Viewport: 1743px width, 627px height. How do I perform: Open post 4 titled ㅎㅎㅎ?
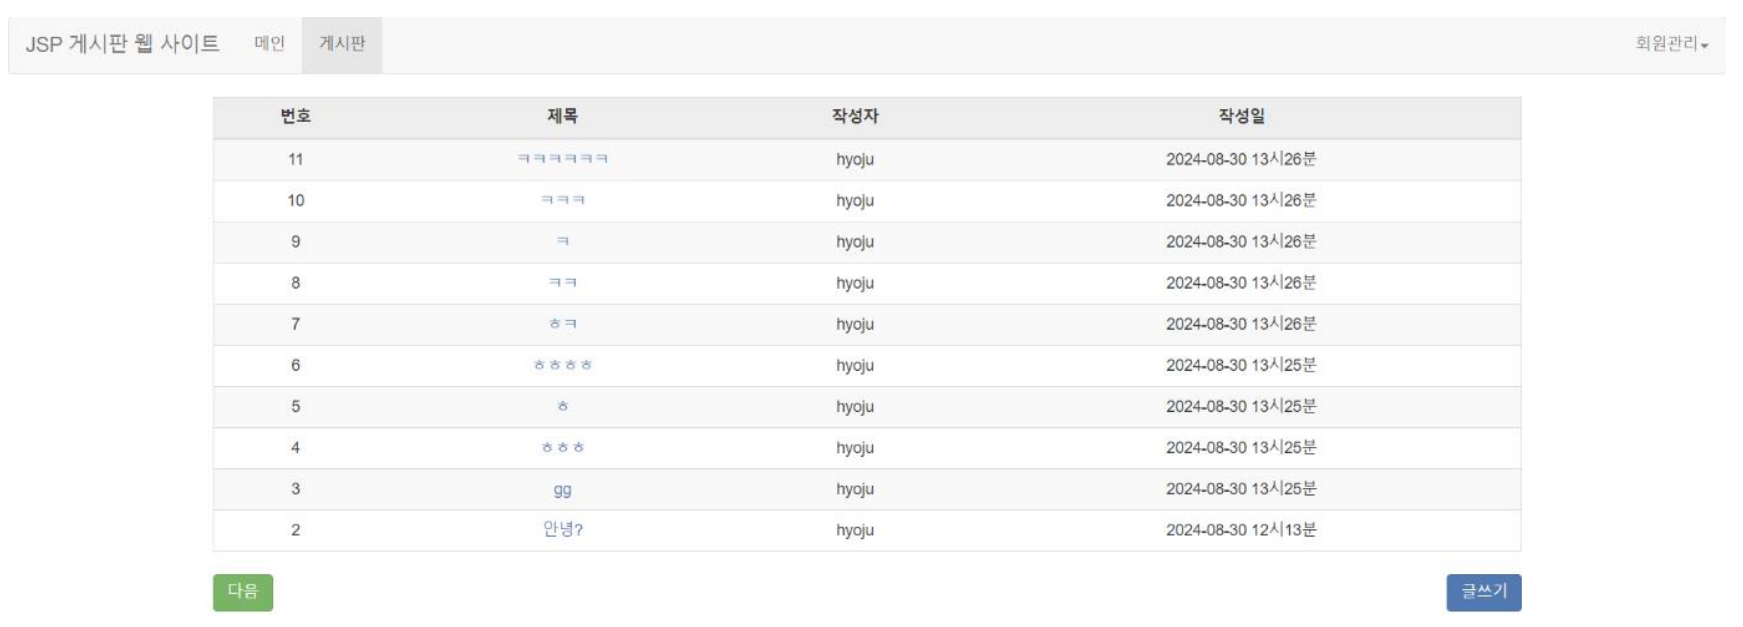tap(562, 448)
